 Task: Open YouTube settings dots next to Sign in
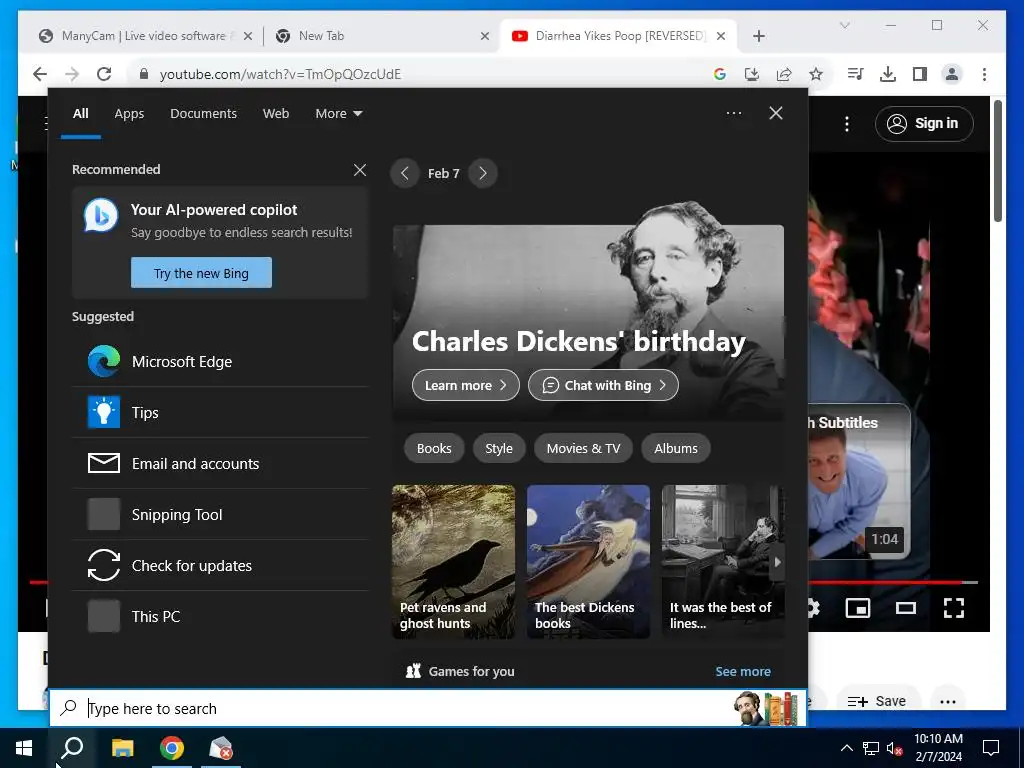tap(847, 123)
